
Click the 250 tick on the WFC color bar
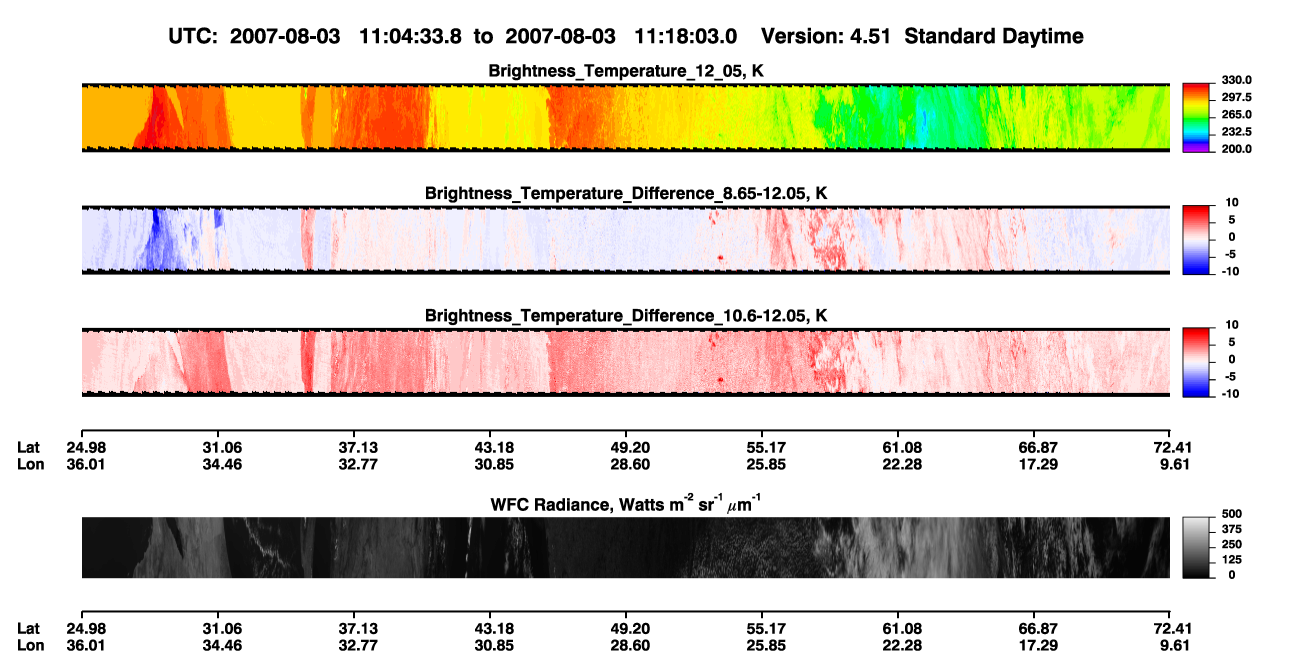pos(1231,546)
